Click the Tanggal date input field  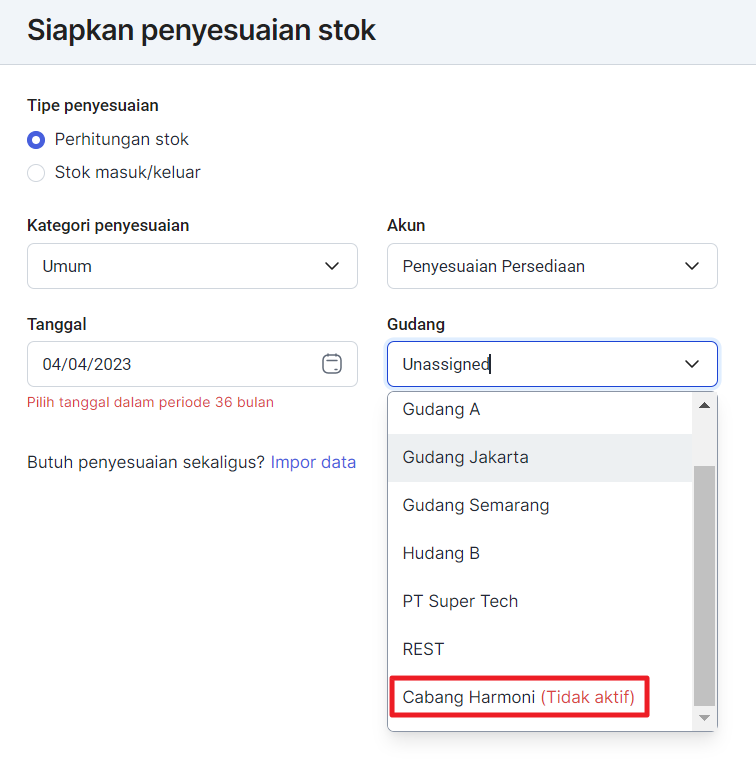point(170,364)
